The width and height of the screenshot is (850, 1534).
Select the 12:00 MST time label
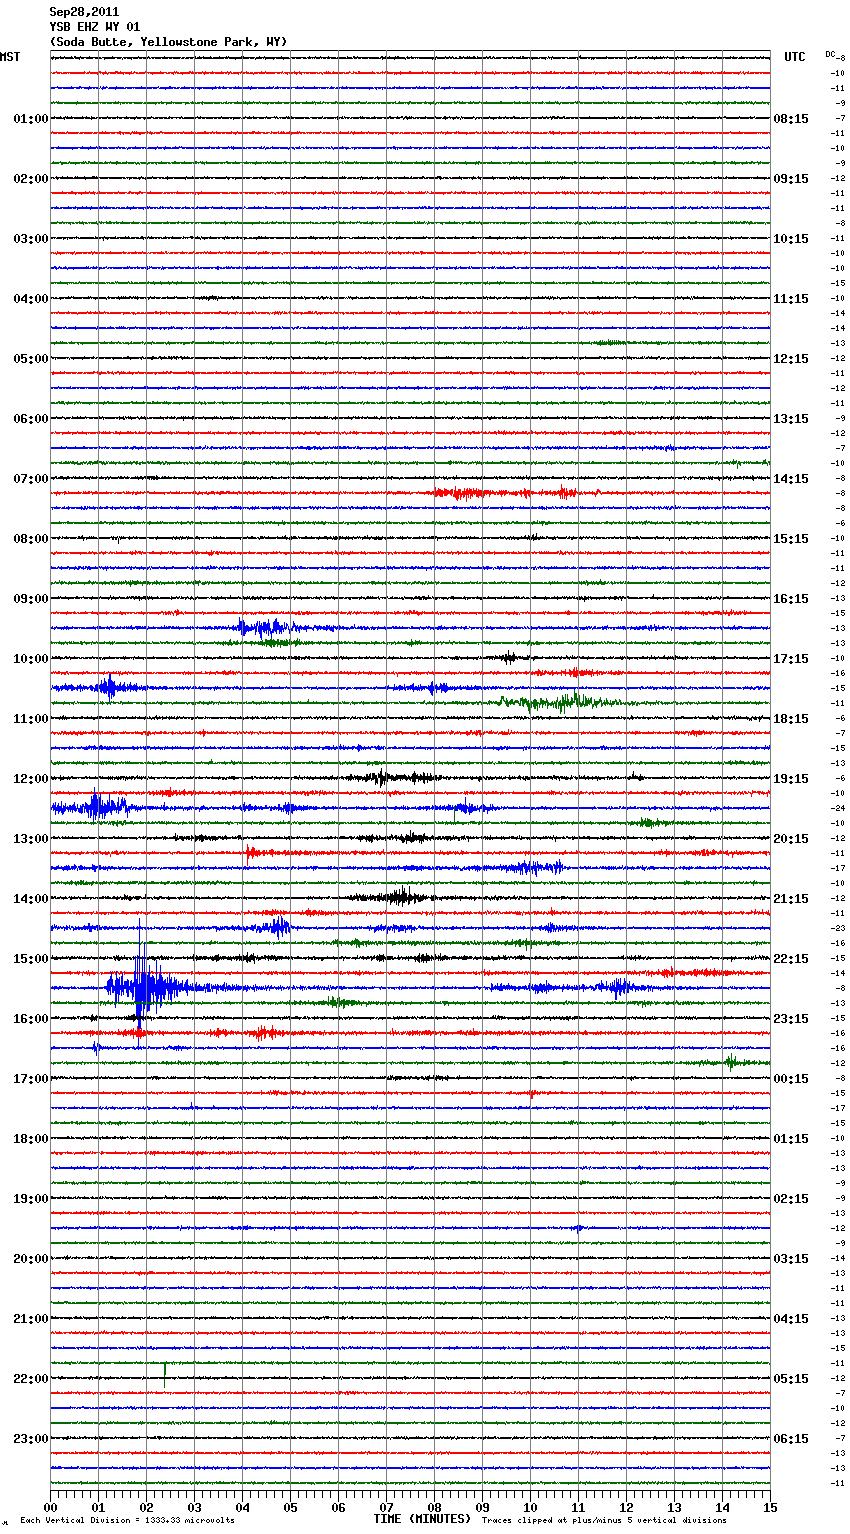(31, 779)
